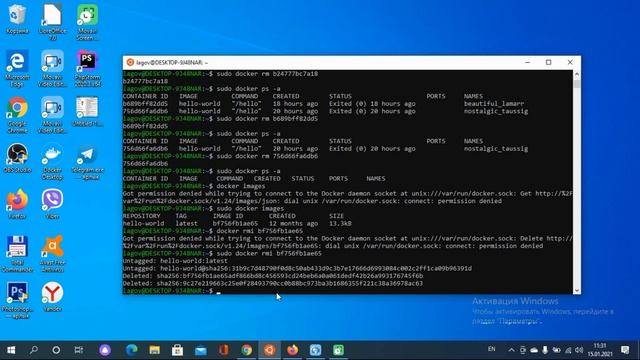Open the PhpStorm desktop shortcut
This screenshot has width=640, height=360.
tap(87, 68)
